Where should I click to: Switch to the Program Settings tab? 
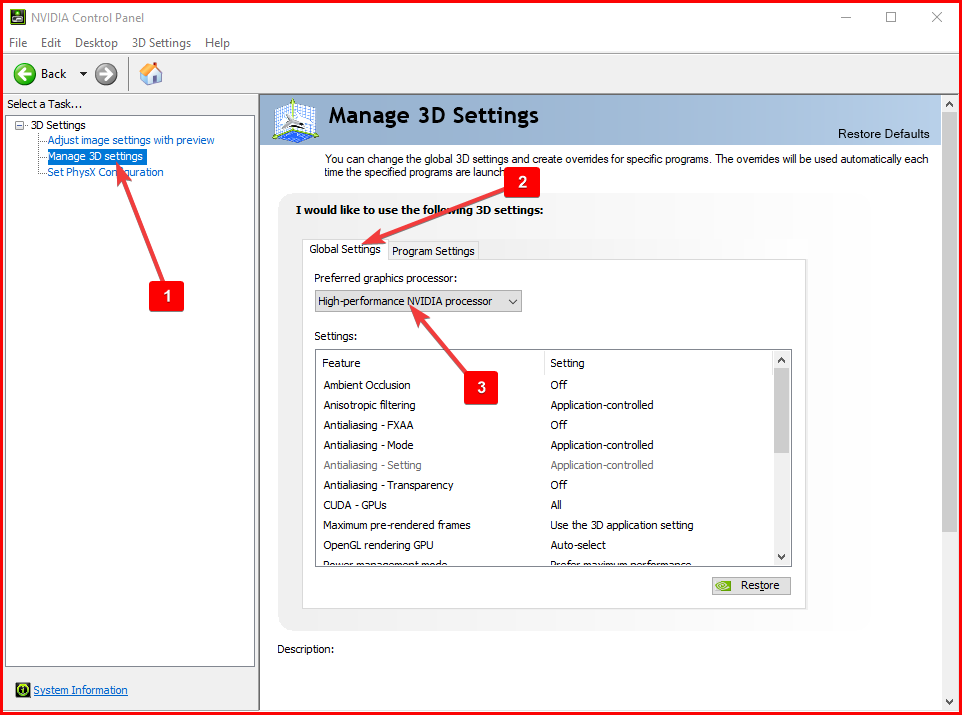[x=433, y=251]
